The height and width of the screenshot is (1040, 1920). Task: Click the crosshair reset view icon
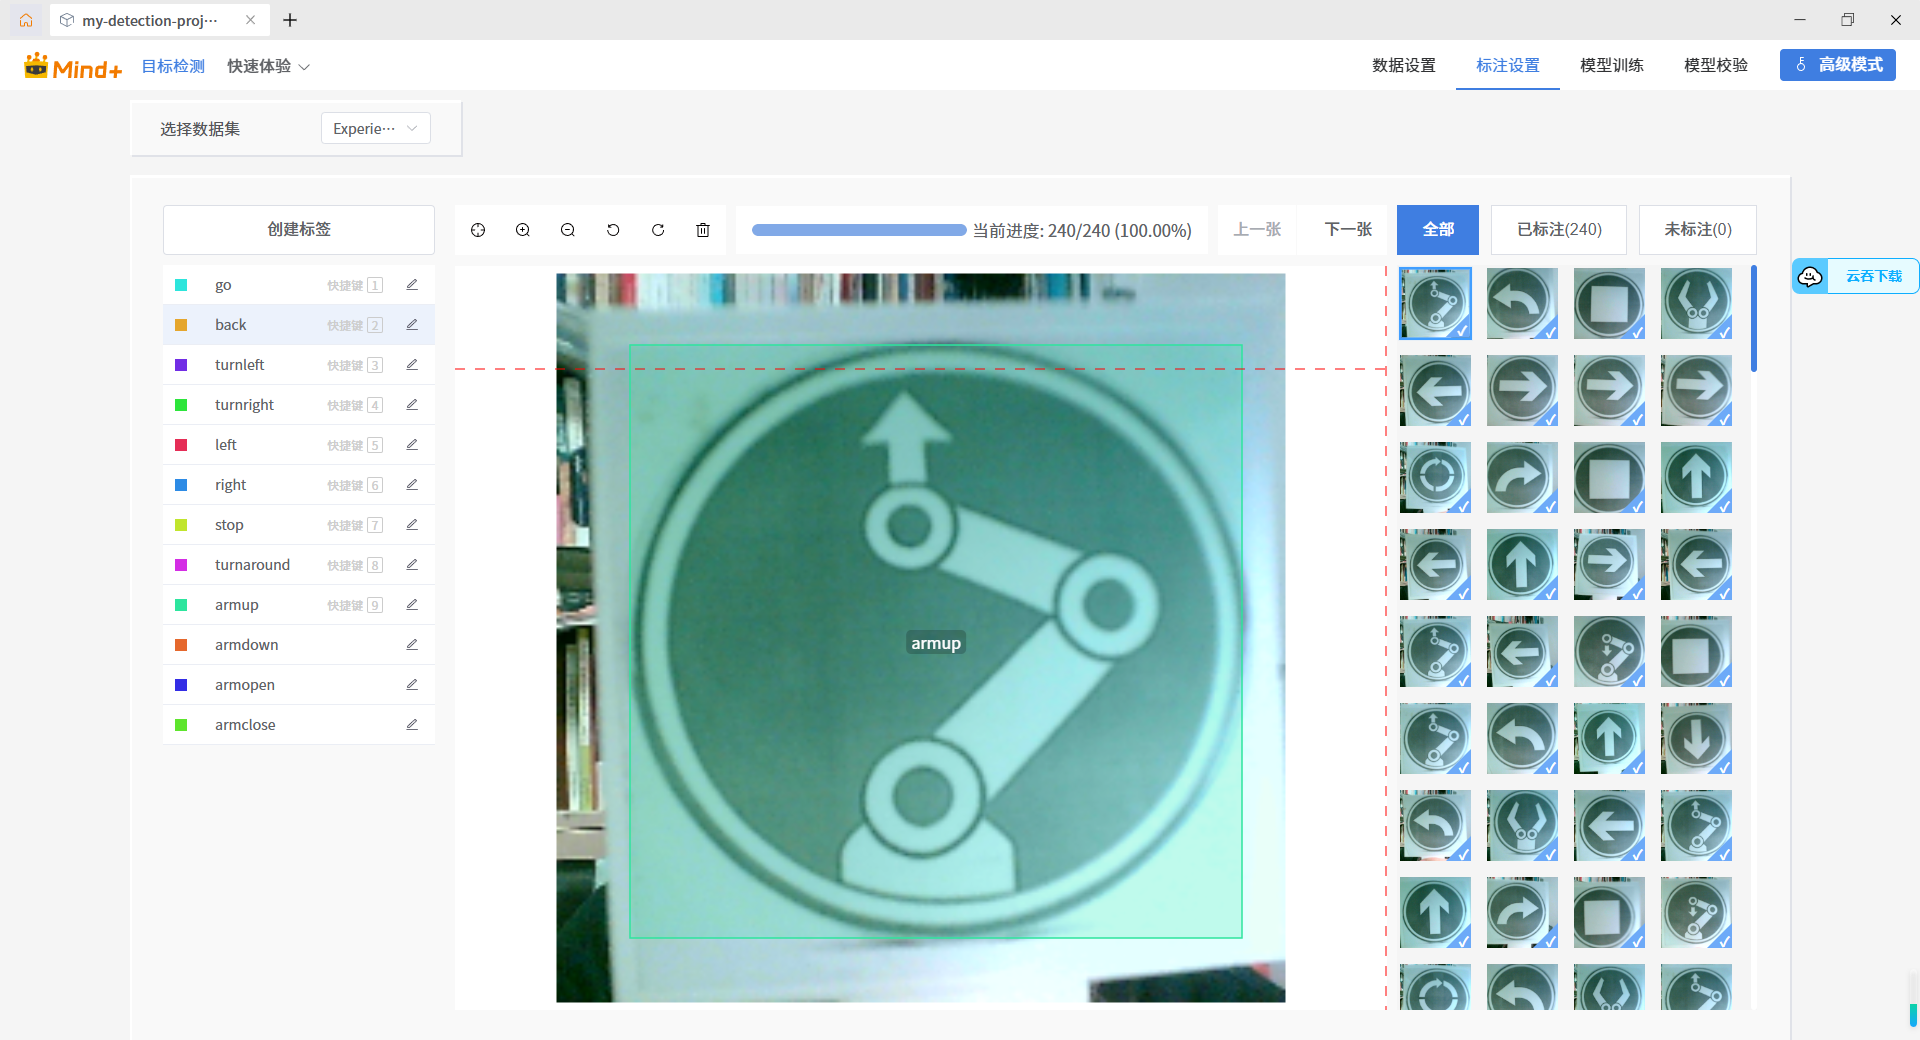[x=478, y=230]
